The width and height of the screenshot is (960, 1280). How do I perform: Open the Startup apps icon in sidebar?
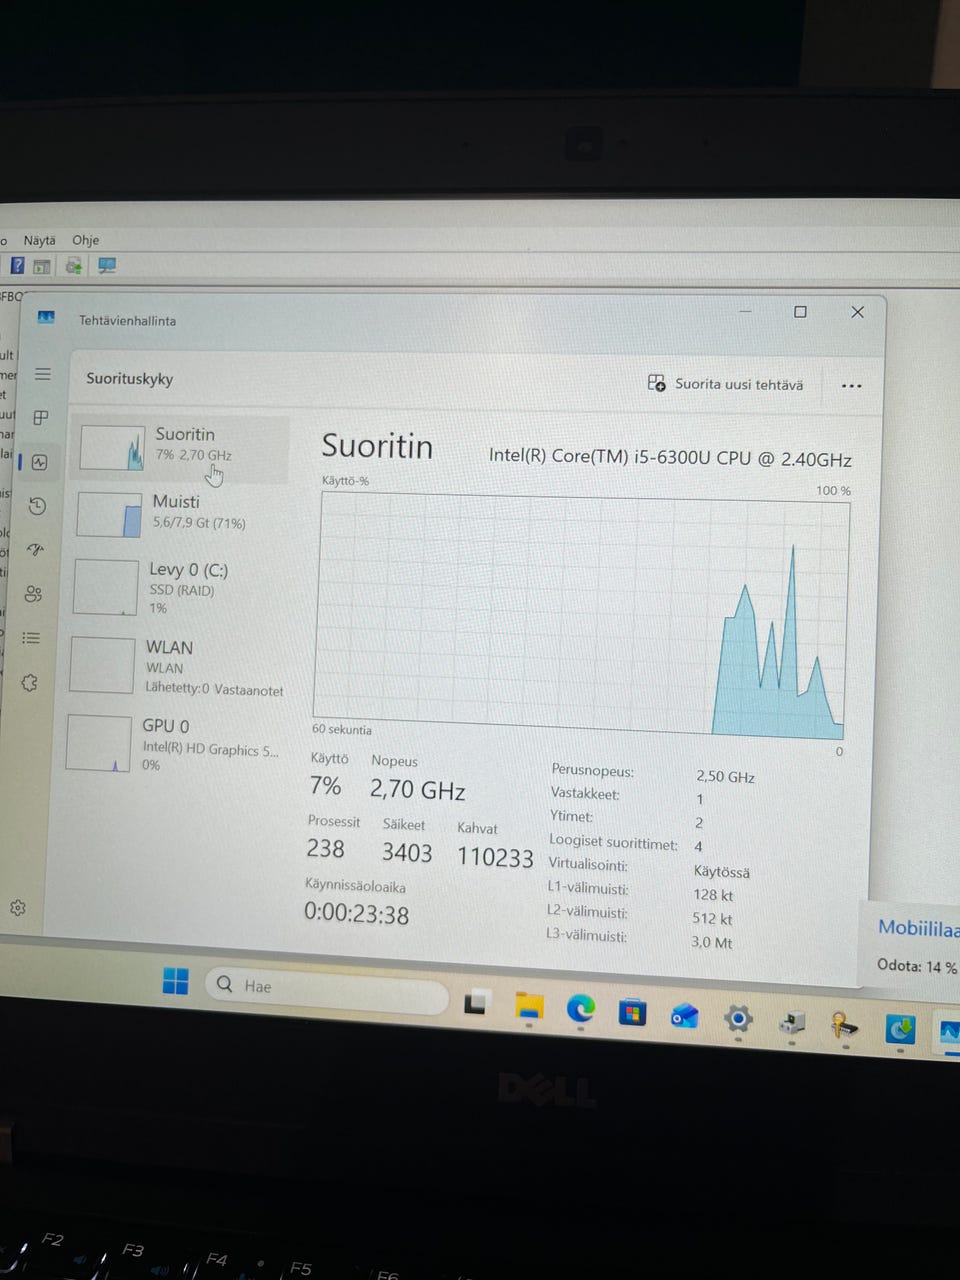[x=36, y=550]
